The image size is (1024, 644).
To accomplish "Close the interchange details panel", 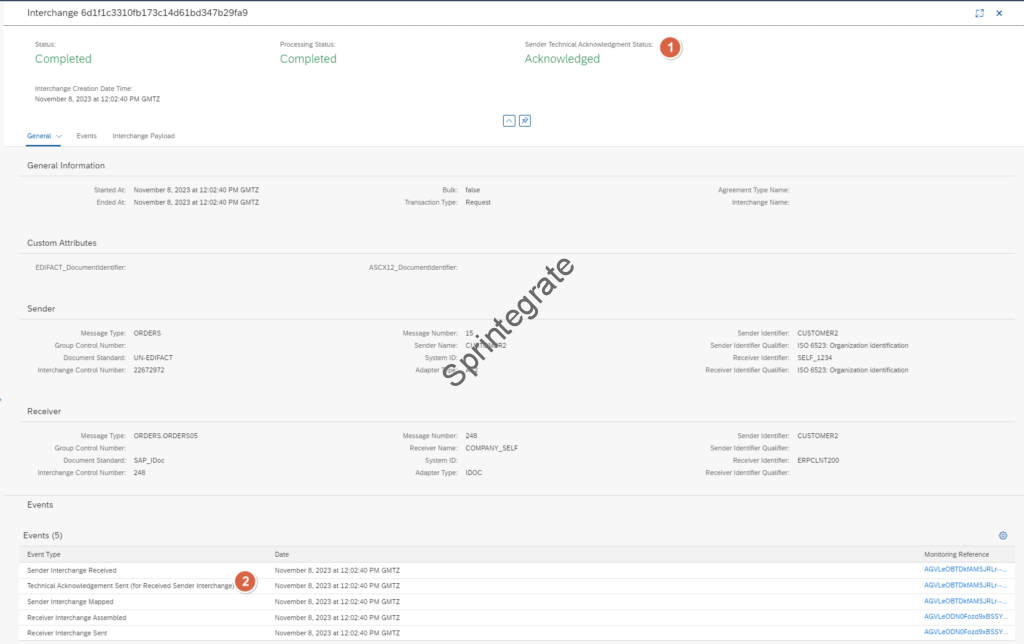I will (x=999, y=13).
